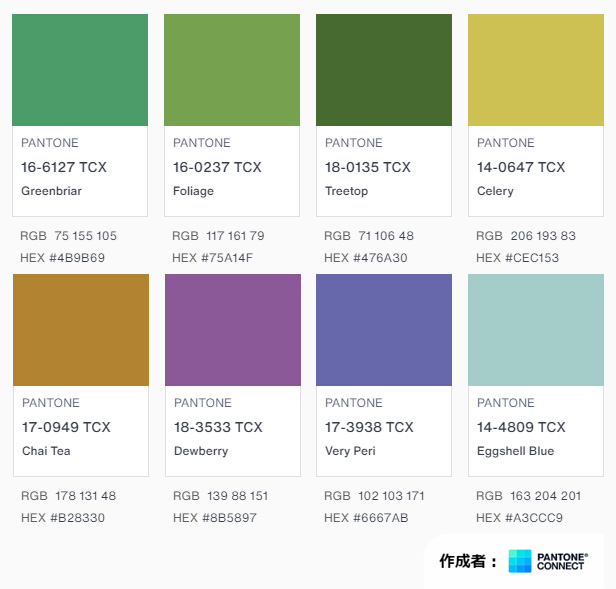This screenshot has height=589, width=616.
Task: Open the PANTONE CONNECT wordmark
Action: click(x=562, y=561)
